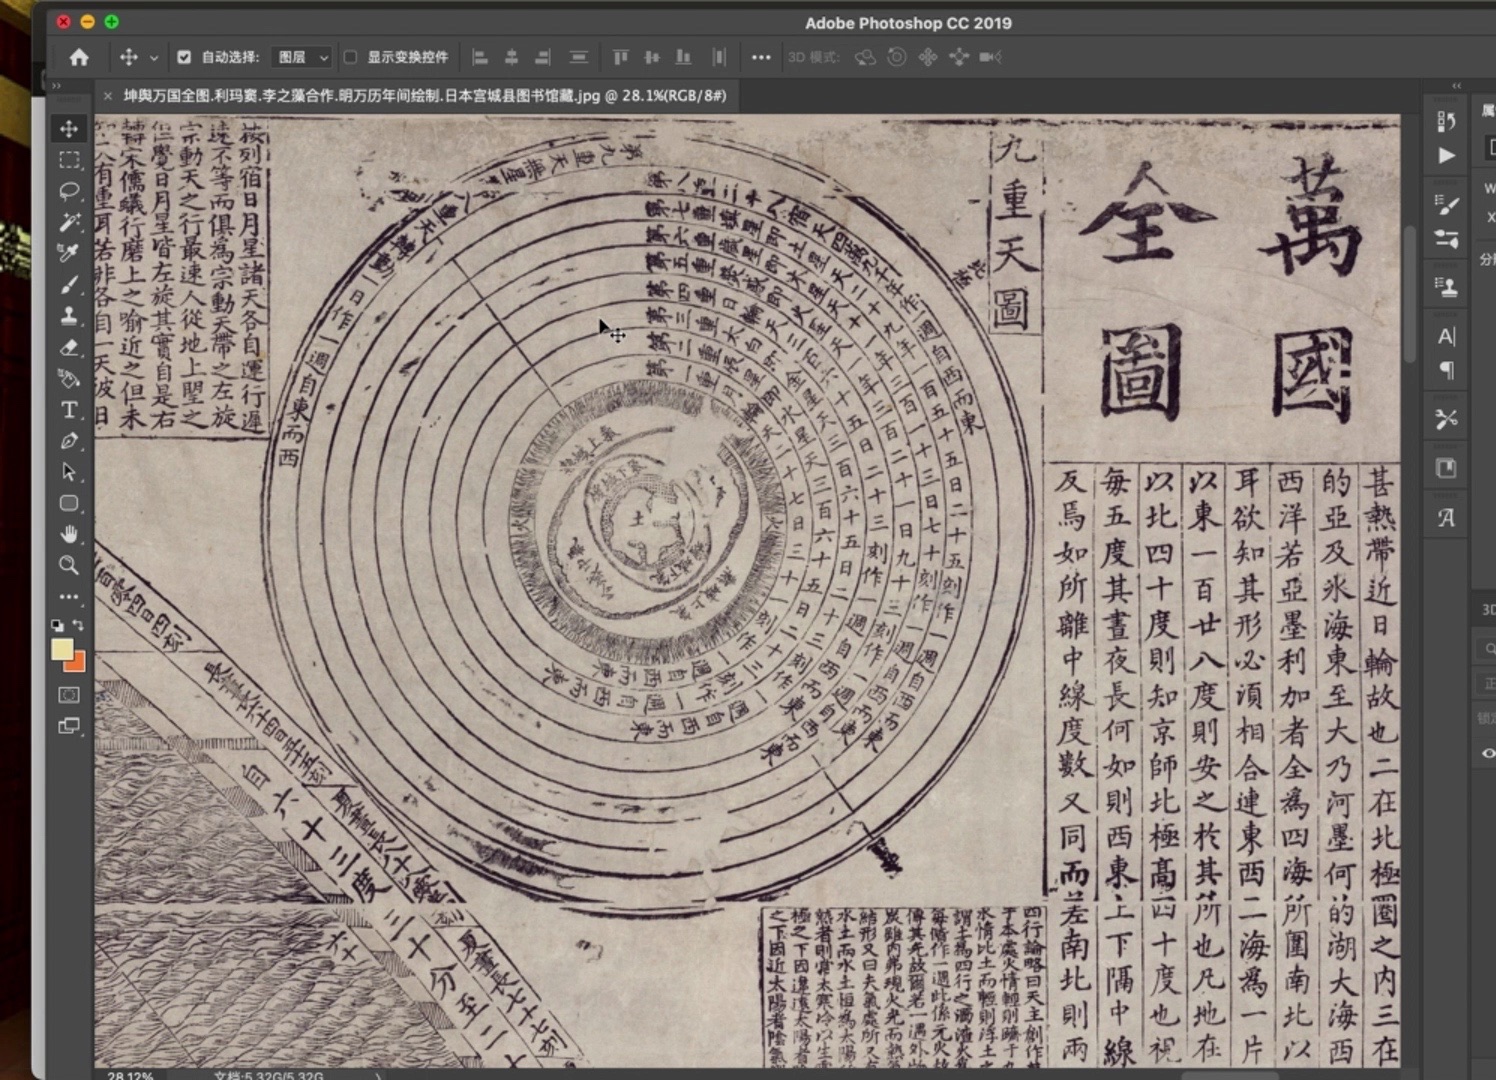Open the Brush Settings panel icon
1496x1080 pixels.
coord(1446,204)
